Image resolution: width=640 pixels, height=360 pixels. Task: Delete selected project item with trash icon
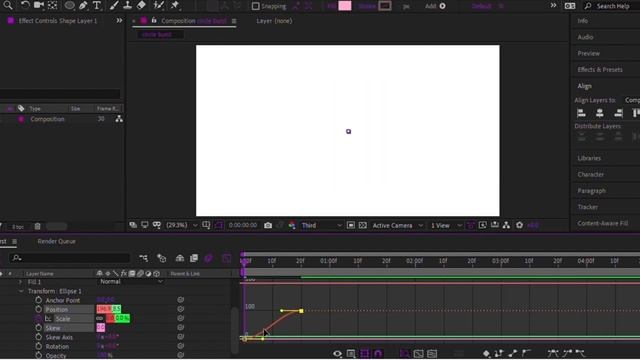click(37, 226)
